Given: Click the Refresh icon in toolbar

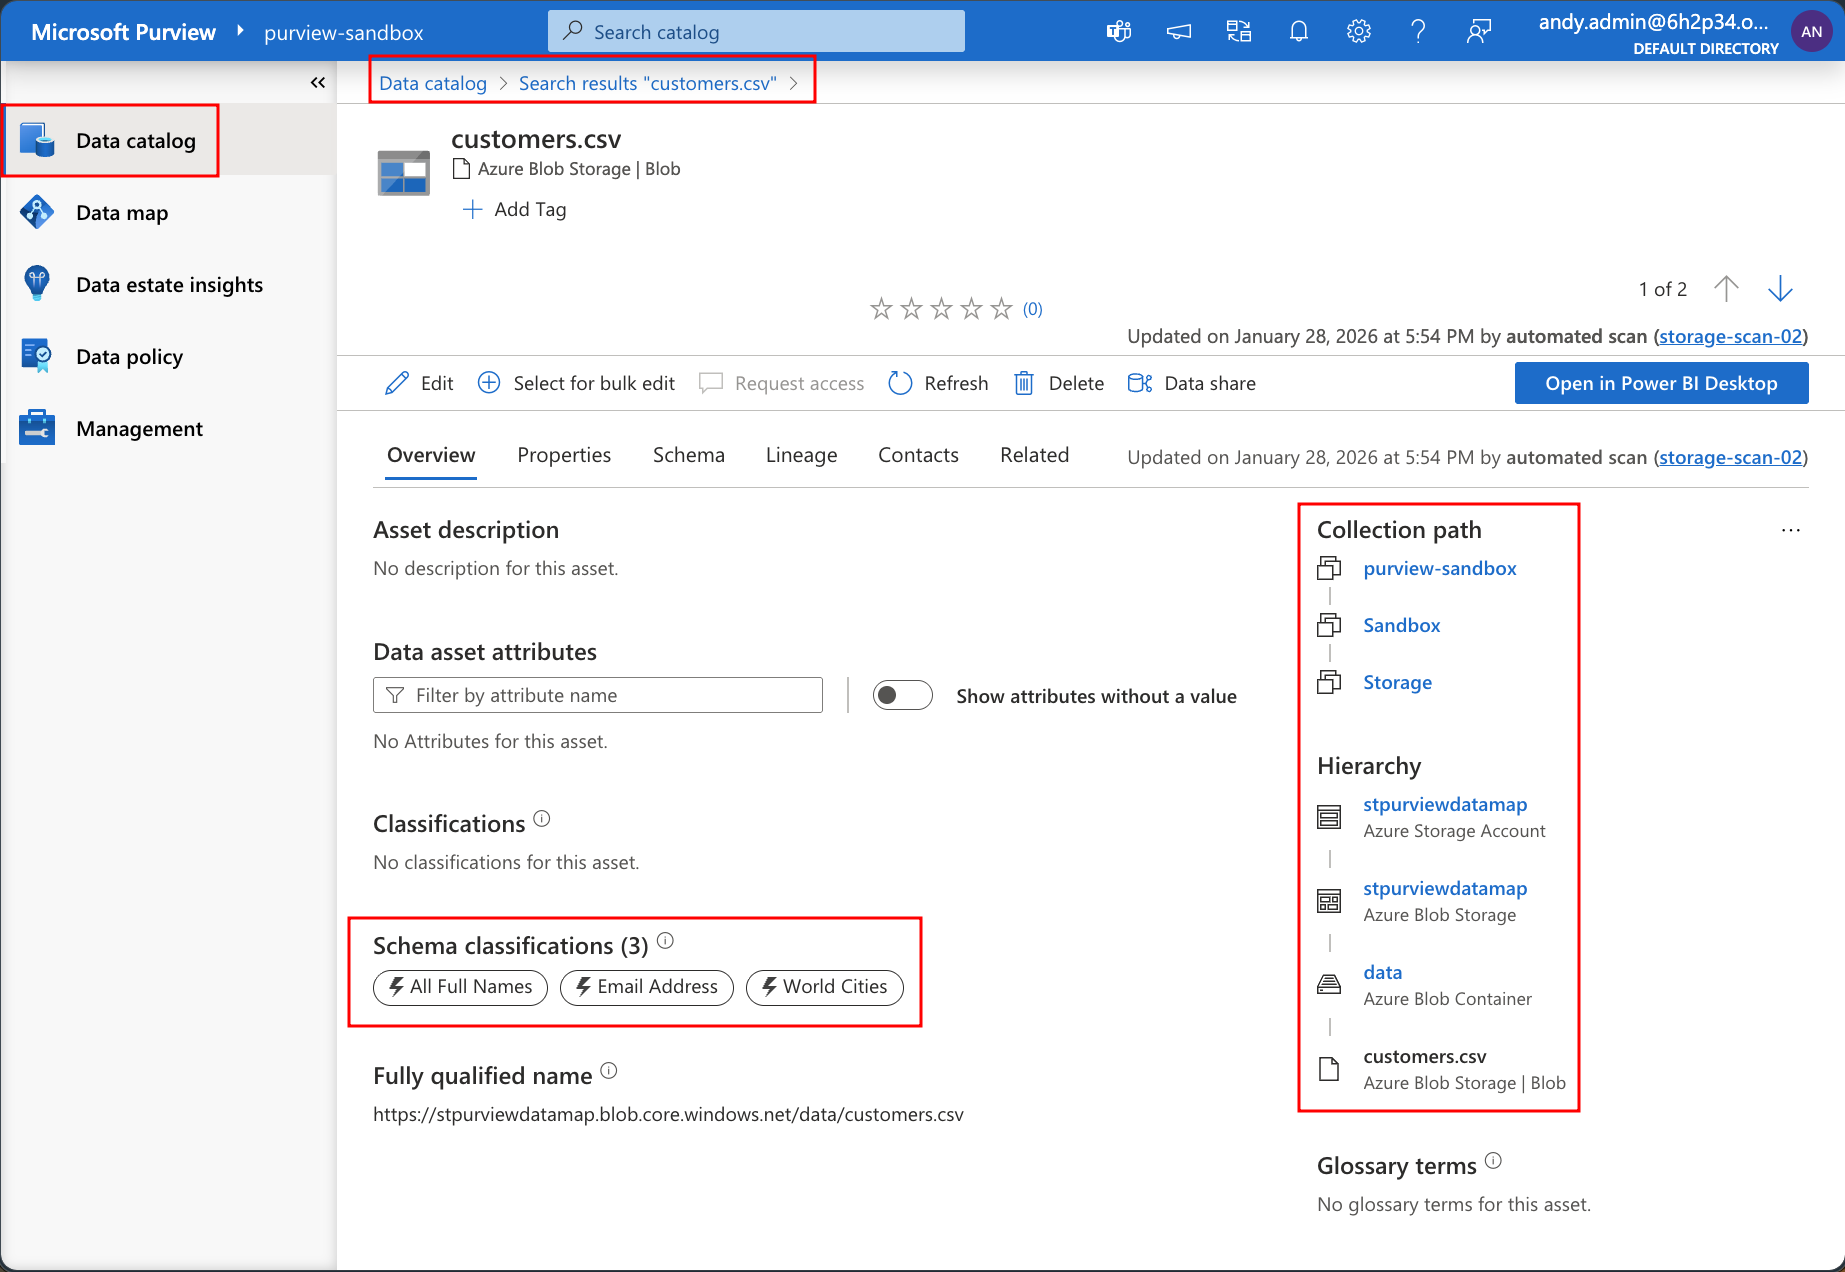Looking at the screenshot, I should pyautogui.click(x=900, y=383).
